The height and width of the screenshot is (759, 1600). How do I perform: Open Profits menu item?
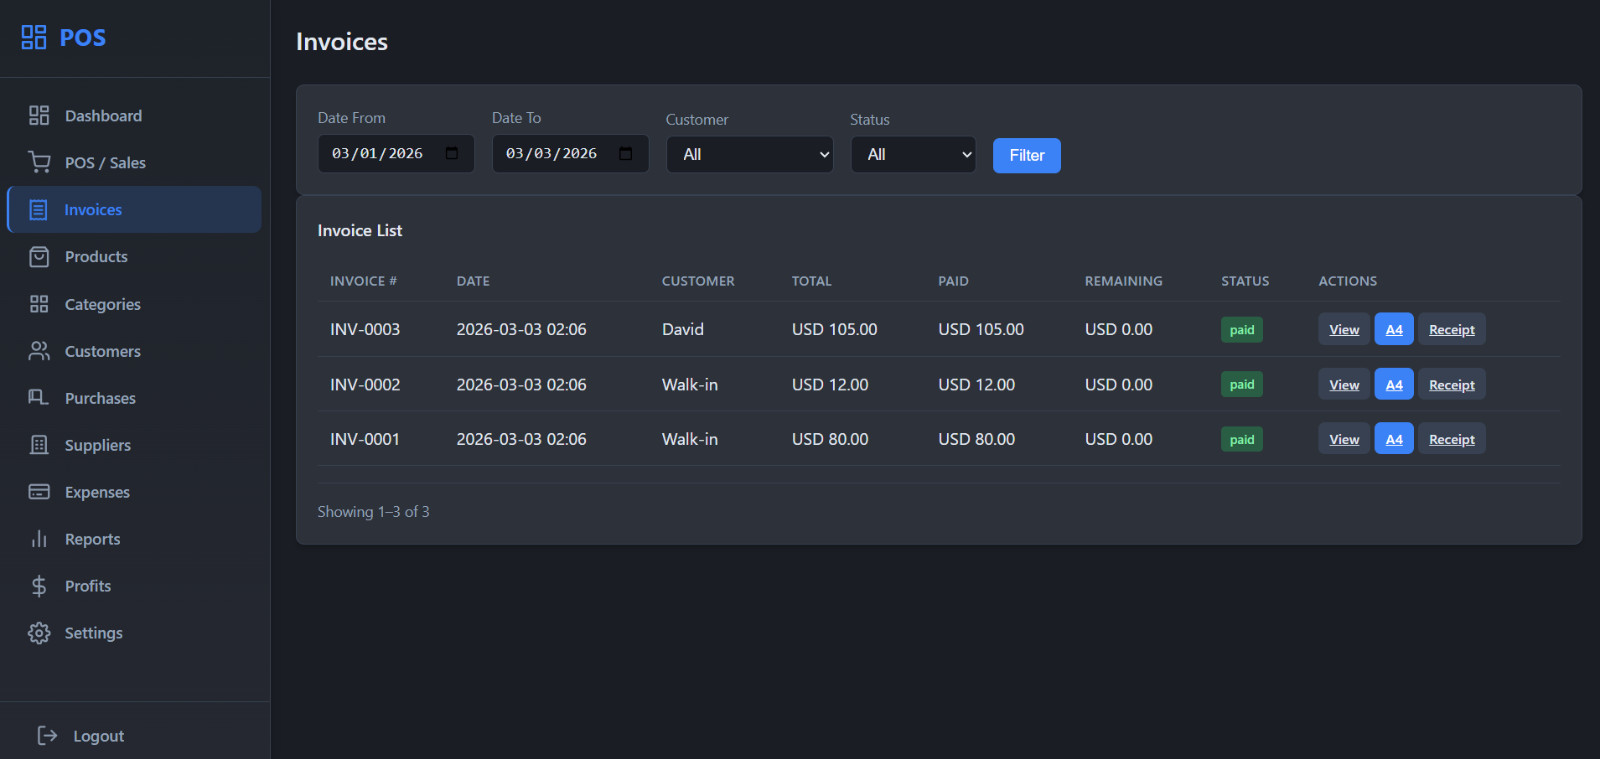point(134,586)
